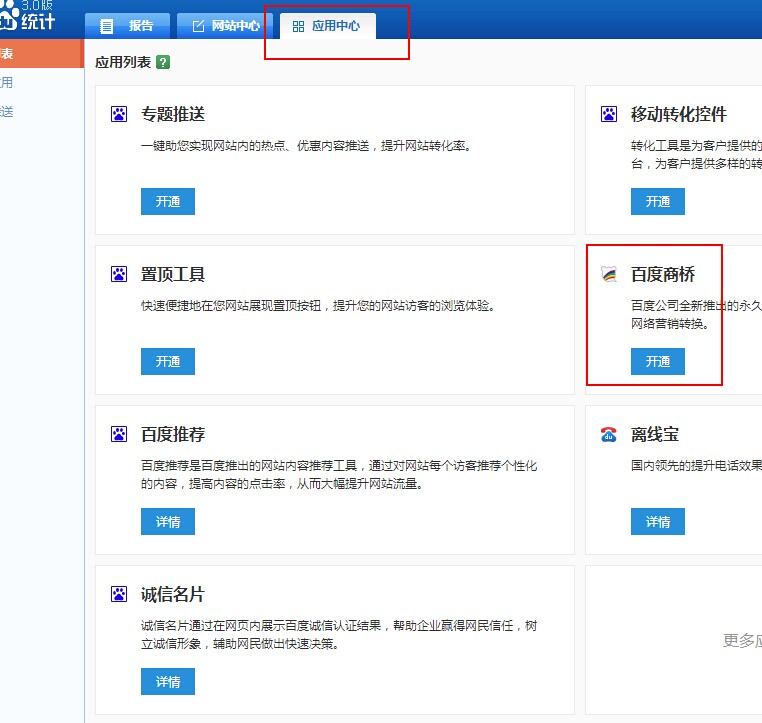Viewport: 762px width, 723px height.
Task: Click the 百度商桥 colorful bridge icon
Action: pyautogui.click(x=609, y=275)
